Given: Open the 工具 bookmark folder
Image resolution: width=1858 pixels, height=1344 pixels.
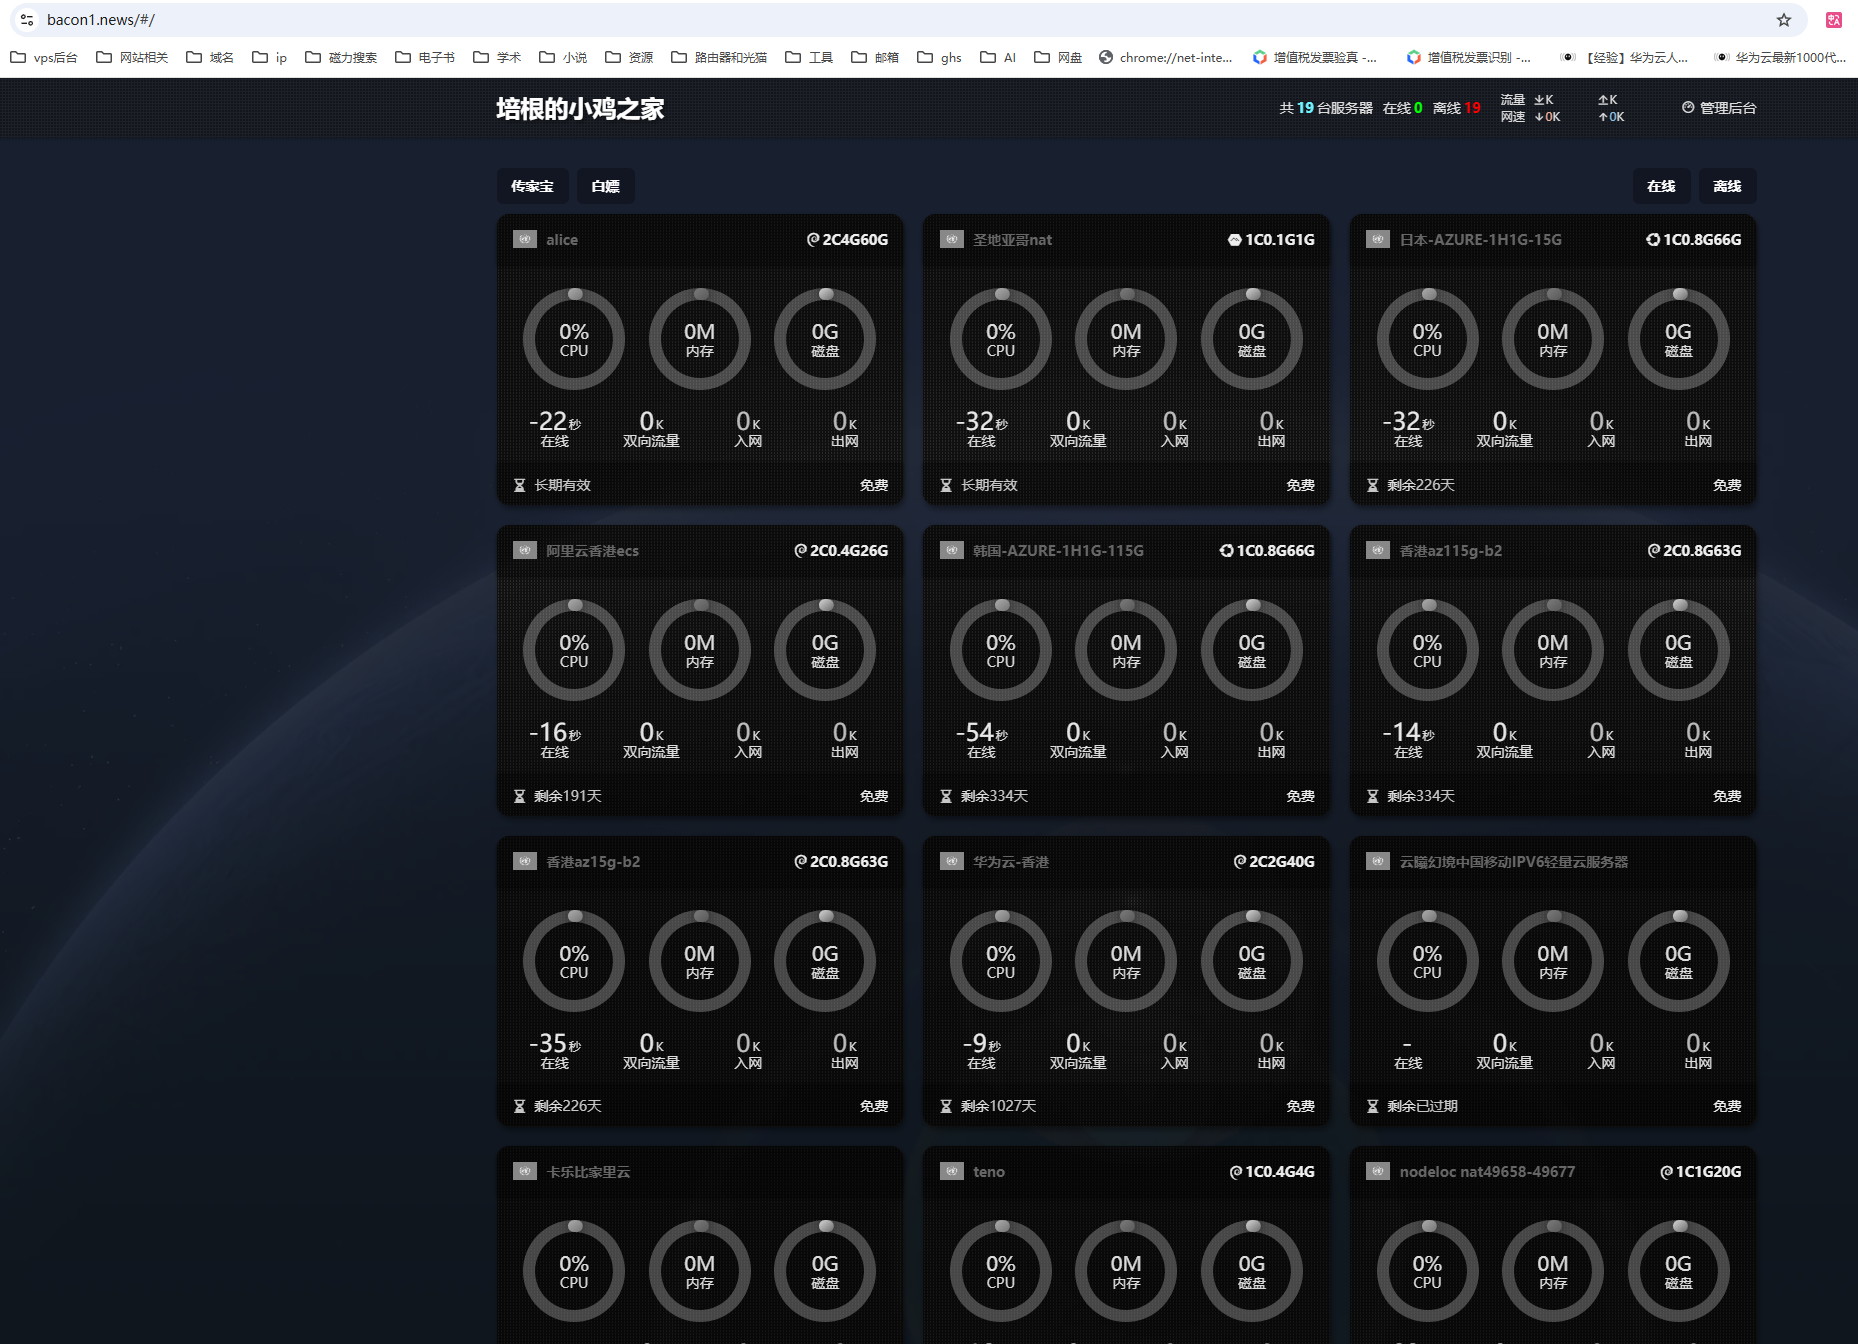Looking at the screenshot, I should click(809, 57).
